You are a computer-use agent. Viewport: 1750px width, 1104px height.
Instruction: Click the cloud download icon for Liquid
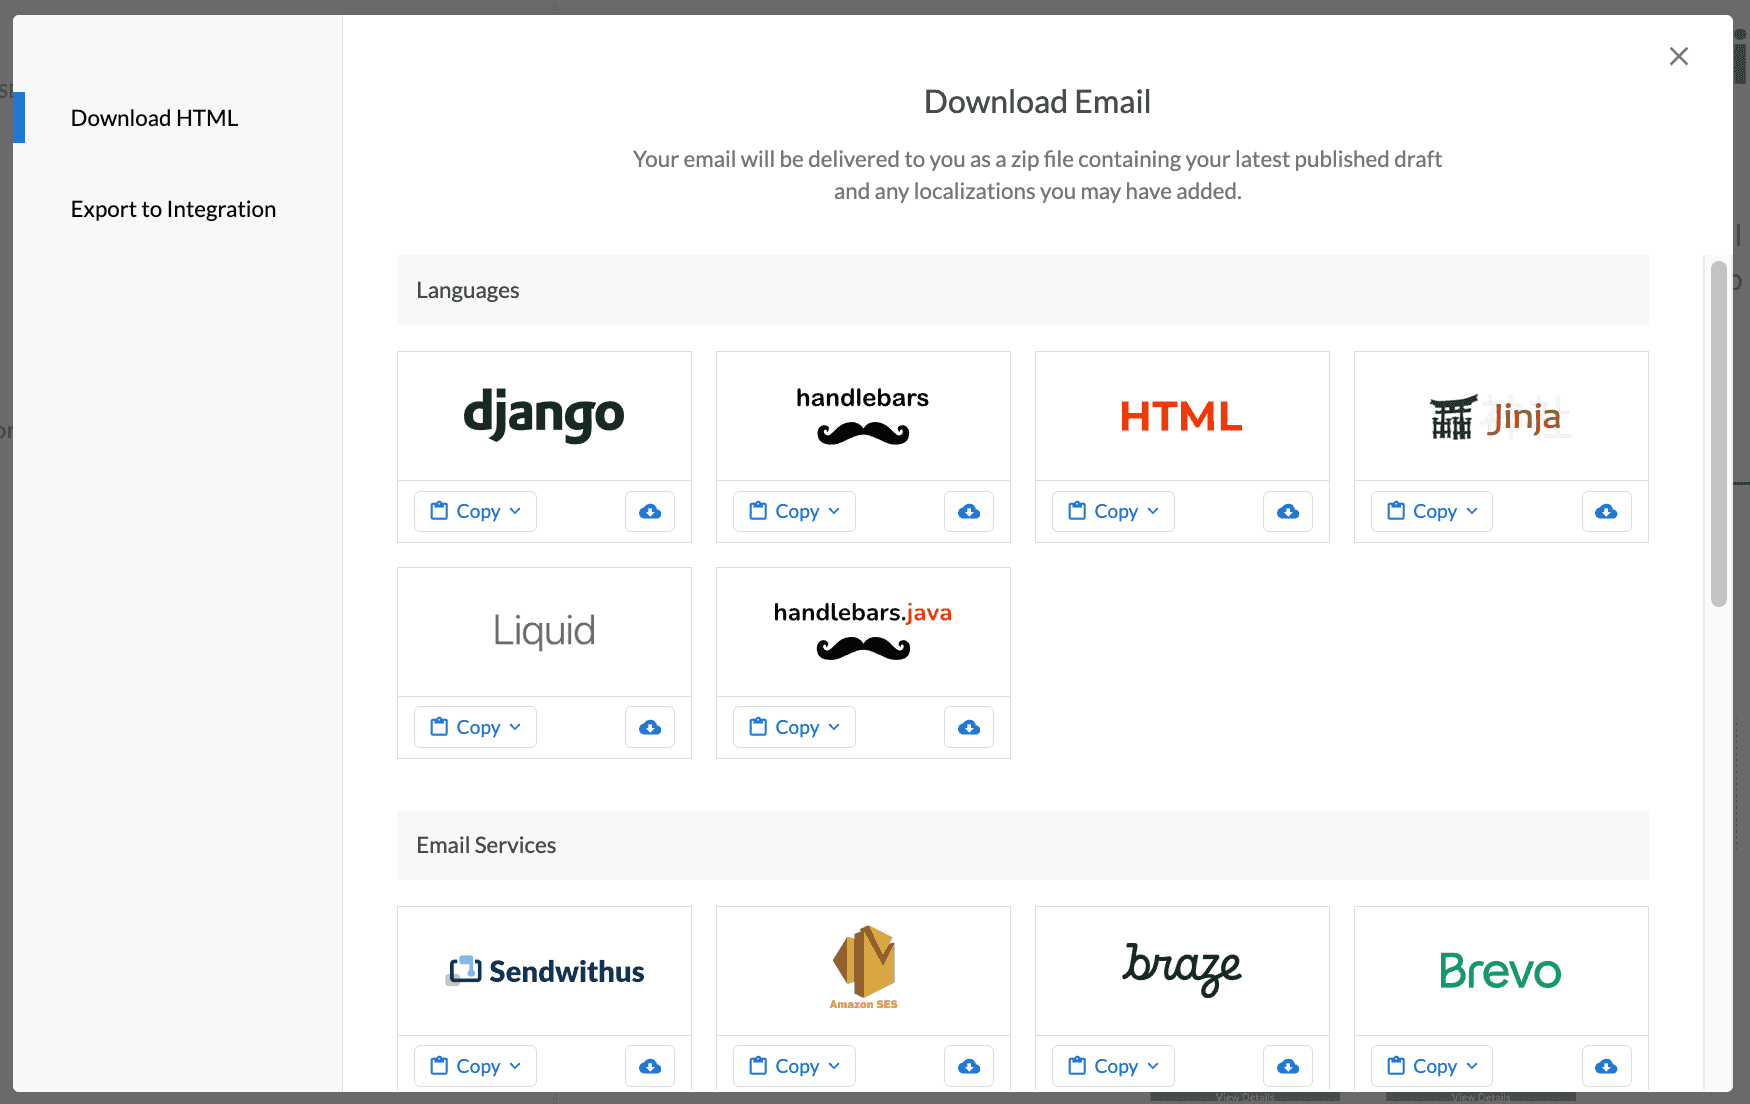click(649, 727)
